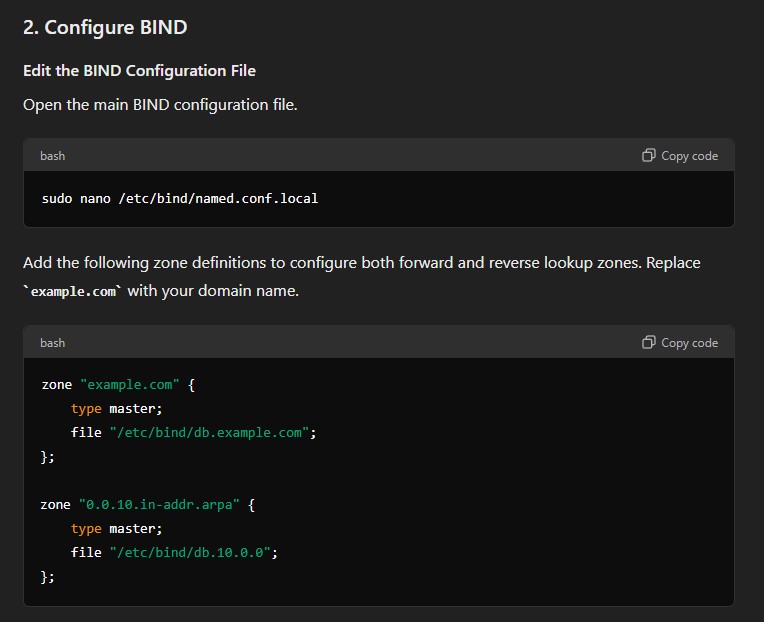Click the "Copy code" text for the sudo nano command
Viewport: 764px width, 622px height.
coord(689,156)
